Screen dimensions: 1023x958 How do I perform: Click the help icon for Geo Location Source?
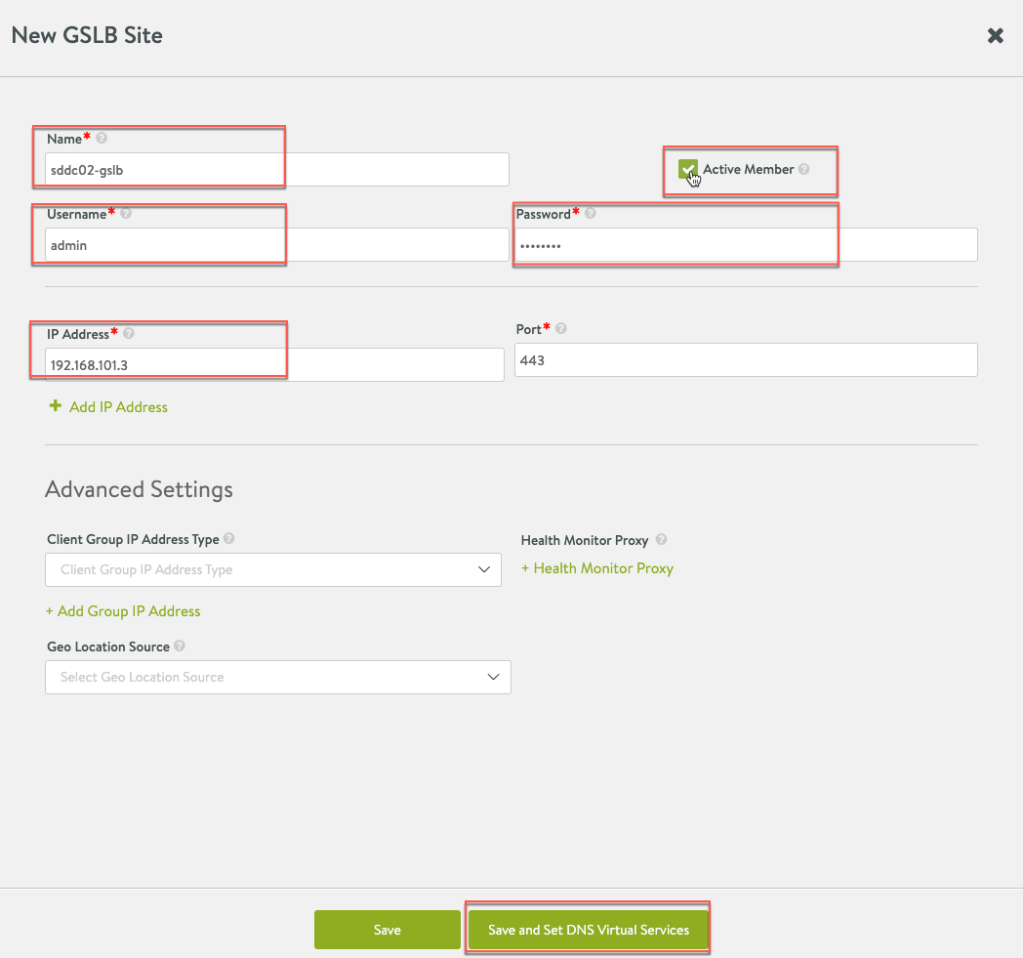pos(180,647)
